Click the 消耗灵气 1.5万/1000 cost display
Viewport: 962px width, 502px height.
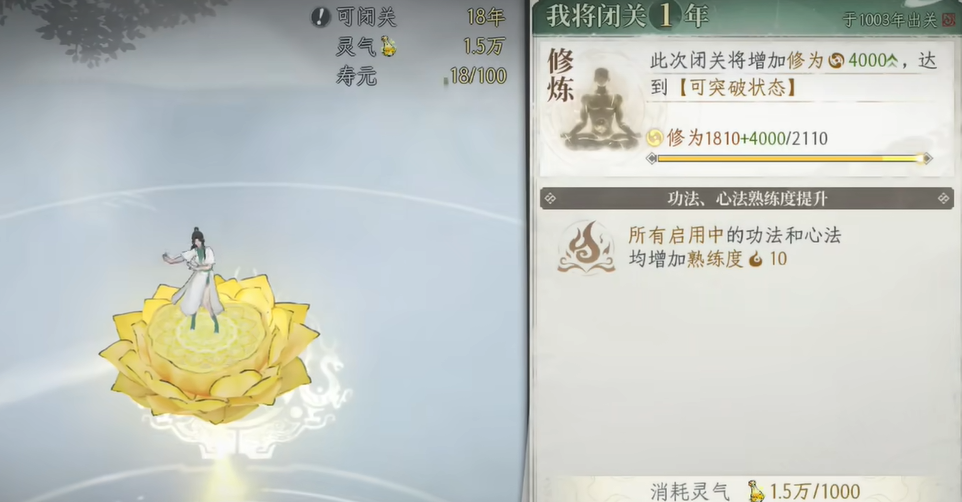pos(755,491)
